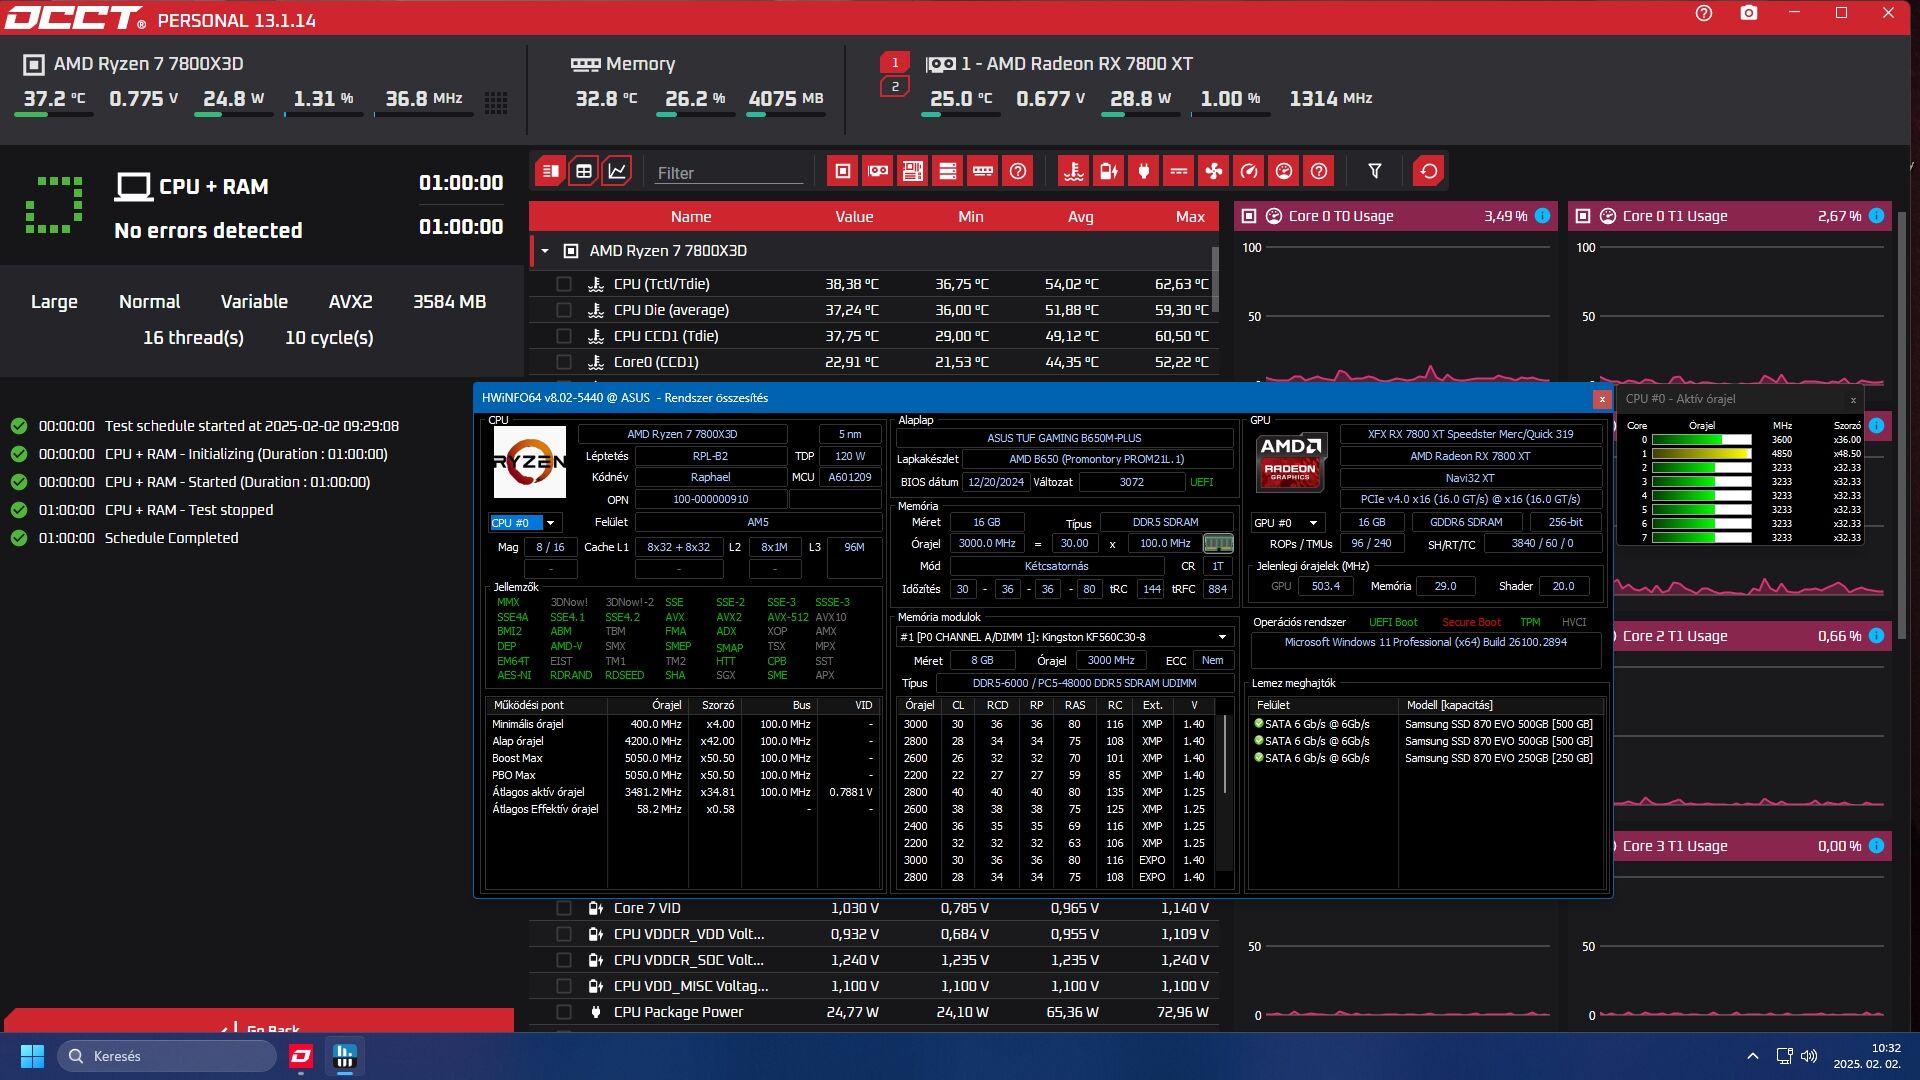The width and height of the screenshot is (1920, 1080).
Task: Open the GPU #0 dropdown in HWiNFO
Action: (x=1287, y=523)
